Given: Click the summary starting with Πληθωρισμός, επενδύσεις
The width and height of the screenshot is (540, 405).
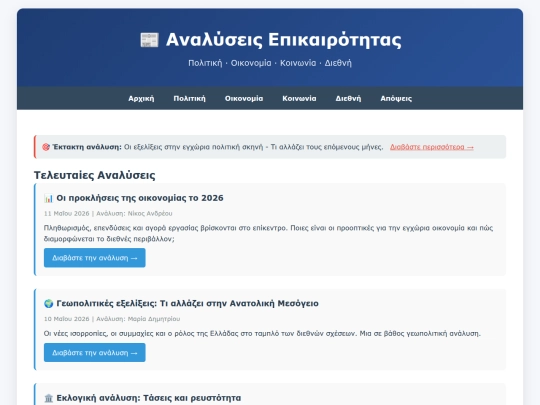Looking at the screenshot, I should [269, 233].
